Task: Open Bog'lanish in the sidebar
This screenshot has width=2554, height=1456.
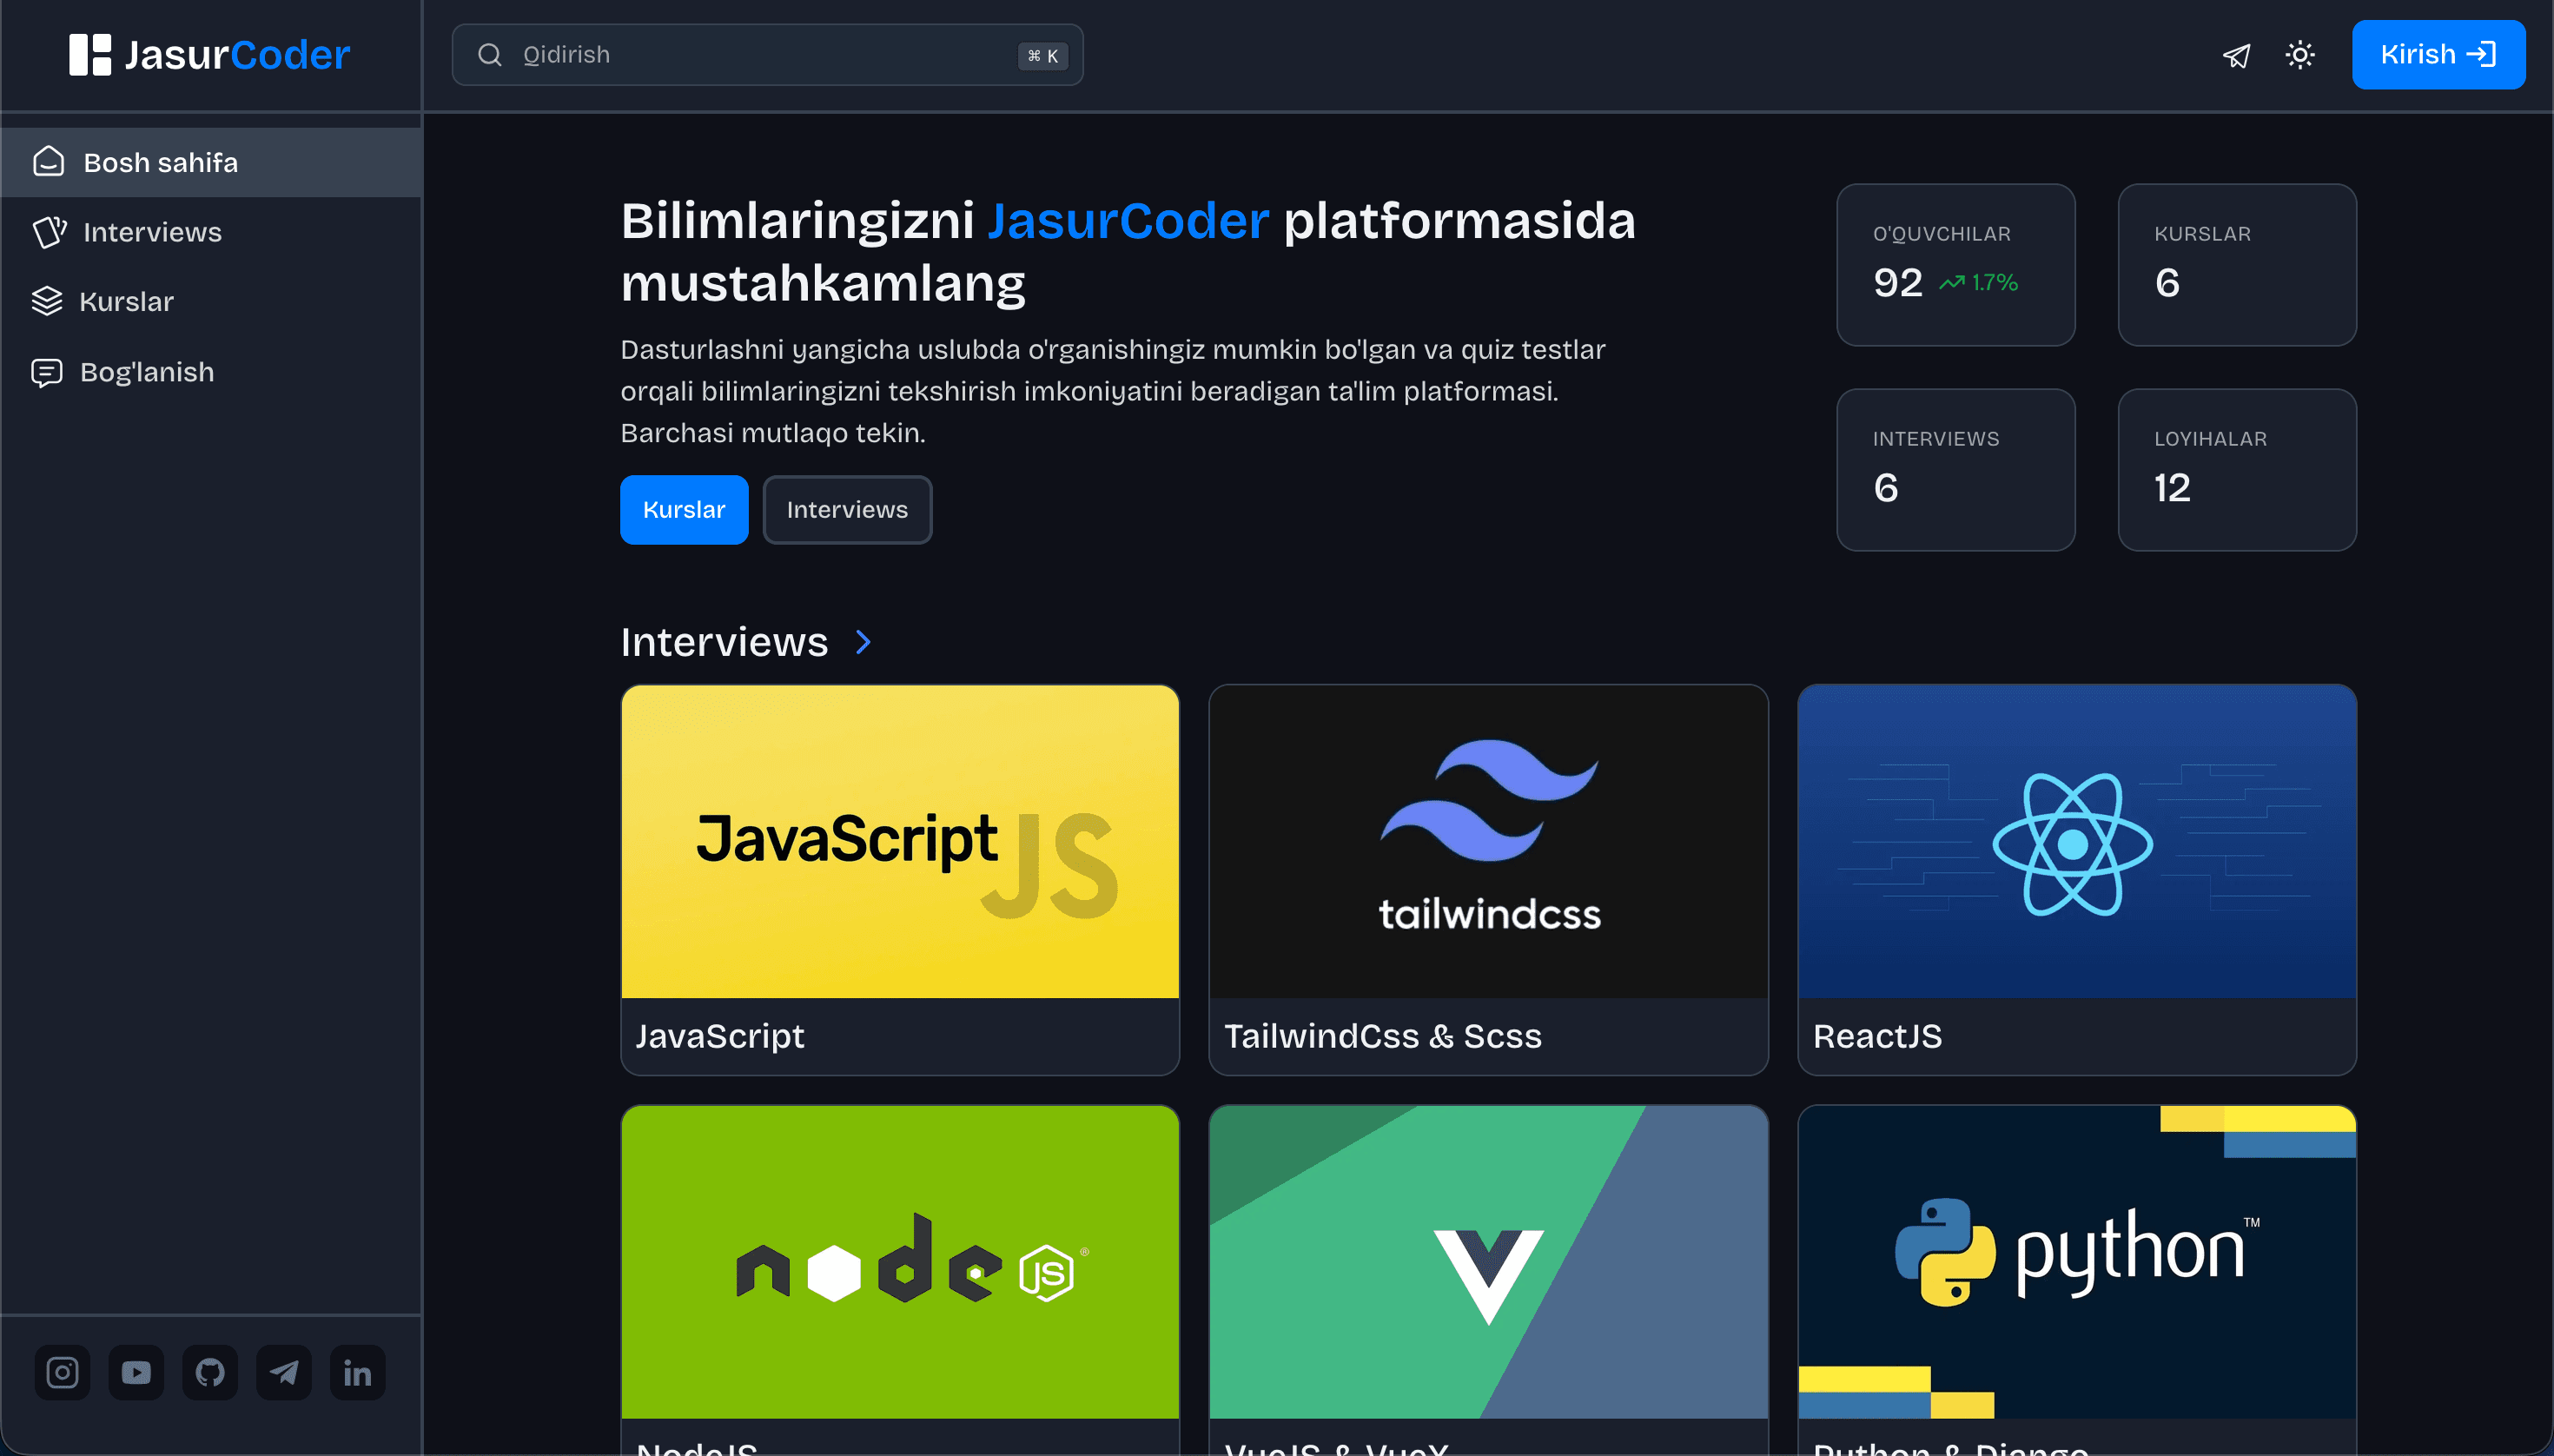Action: 211,372
